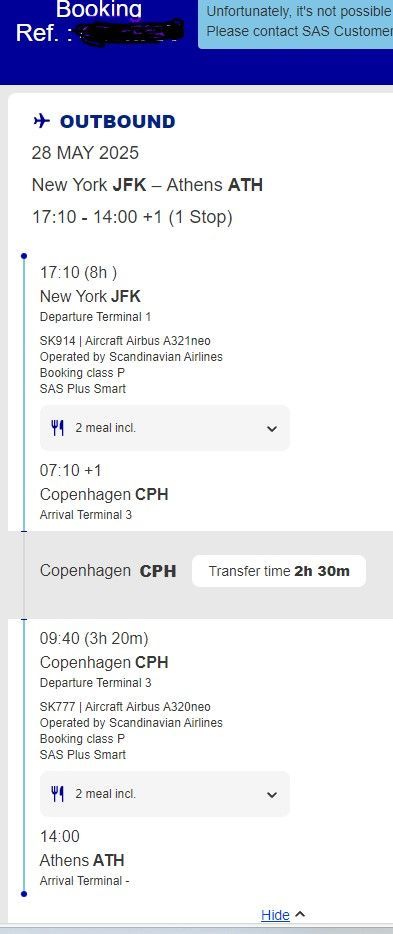Click the 28 MAY 2025 date text

coord(85,153)
